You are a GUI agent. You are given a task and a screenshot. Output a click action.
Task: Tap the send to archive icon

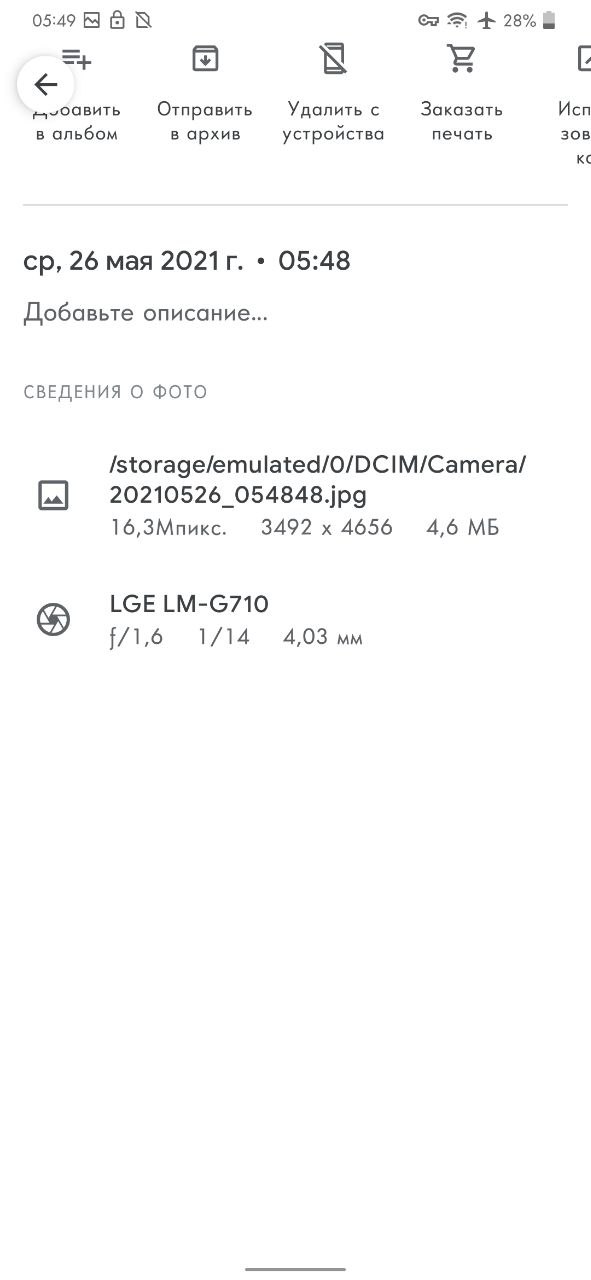(x=205, y=59)
